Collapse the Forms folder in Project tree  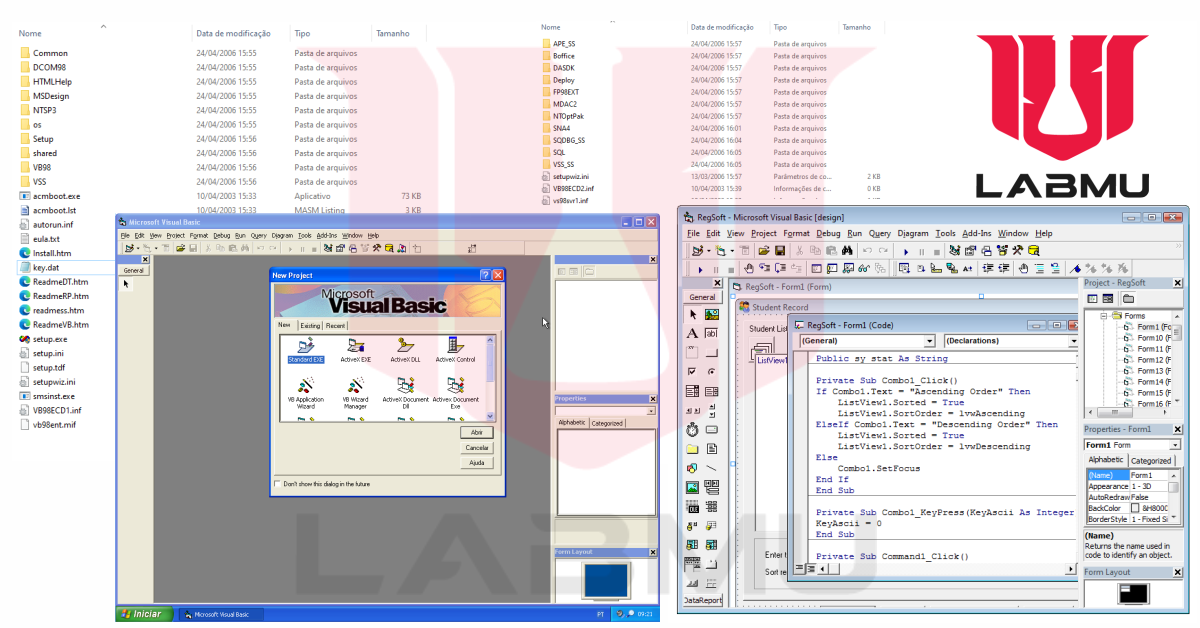[x=1104, y=316]
